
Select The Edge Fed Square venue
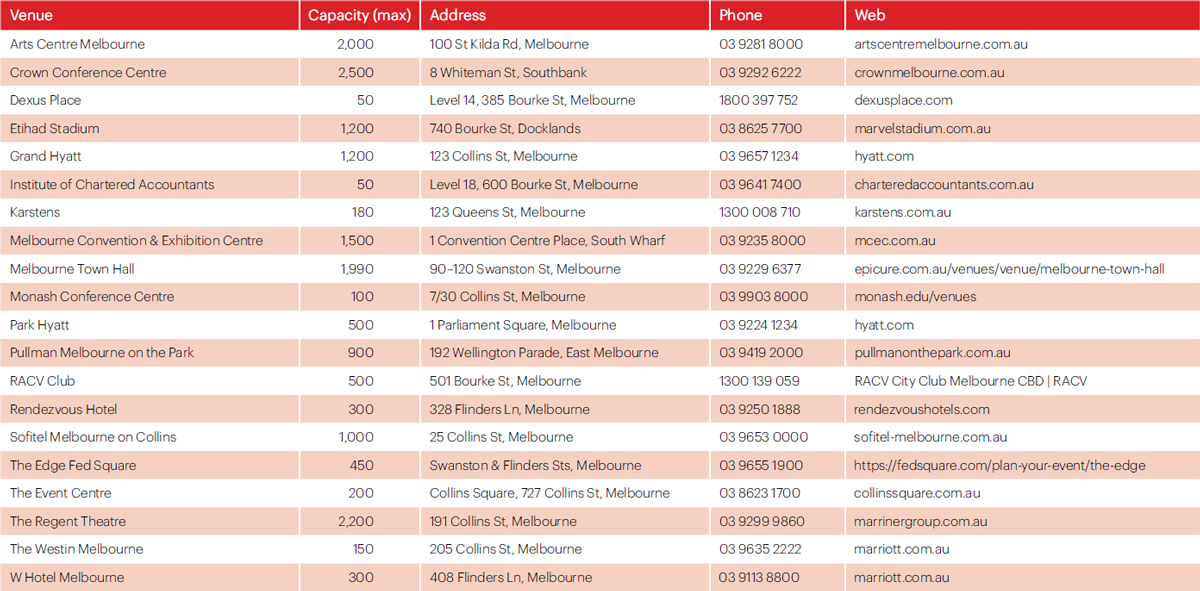coord(73,465)
